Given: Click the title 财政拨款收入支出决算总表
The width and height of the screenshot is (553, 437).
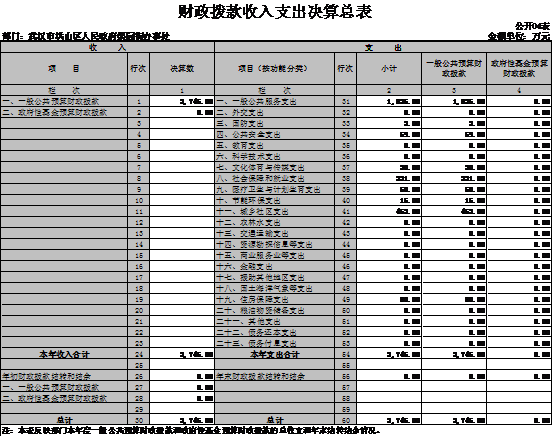Looking at the screenshot, I should click(x=275, y=12).
